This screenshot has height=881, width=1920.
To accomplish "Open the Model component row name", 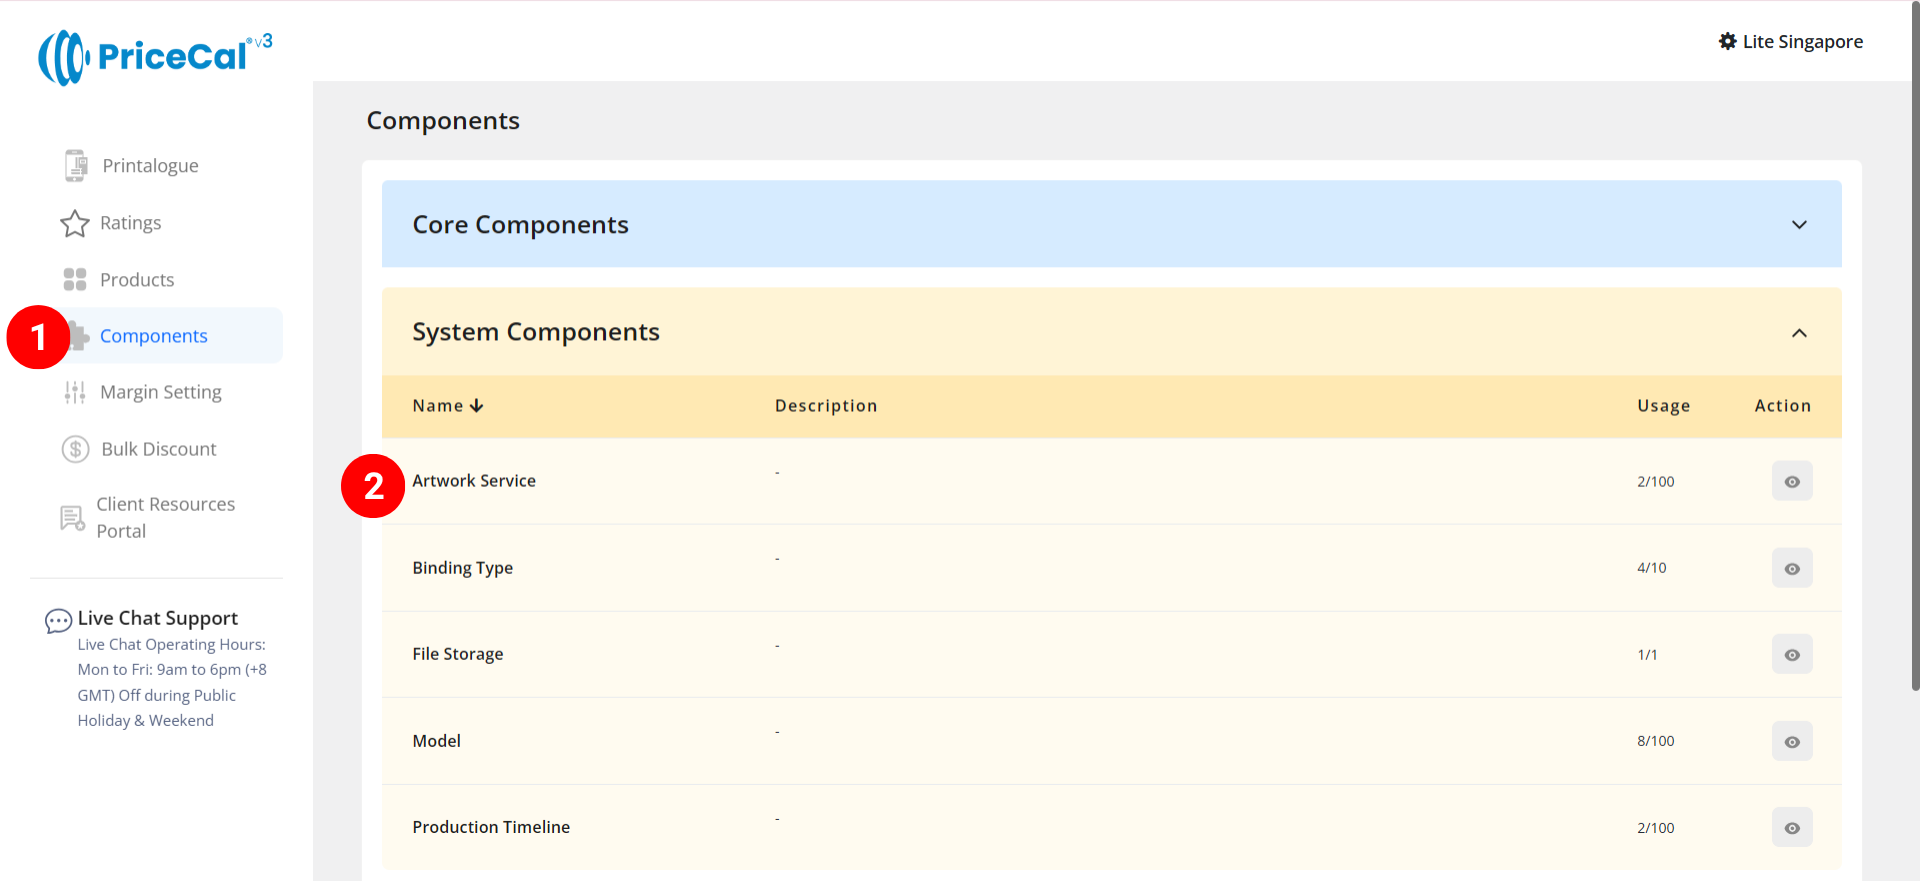I will 437,741.
